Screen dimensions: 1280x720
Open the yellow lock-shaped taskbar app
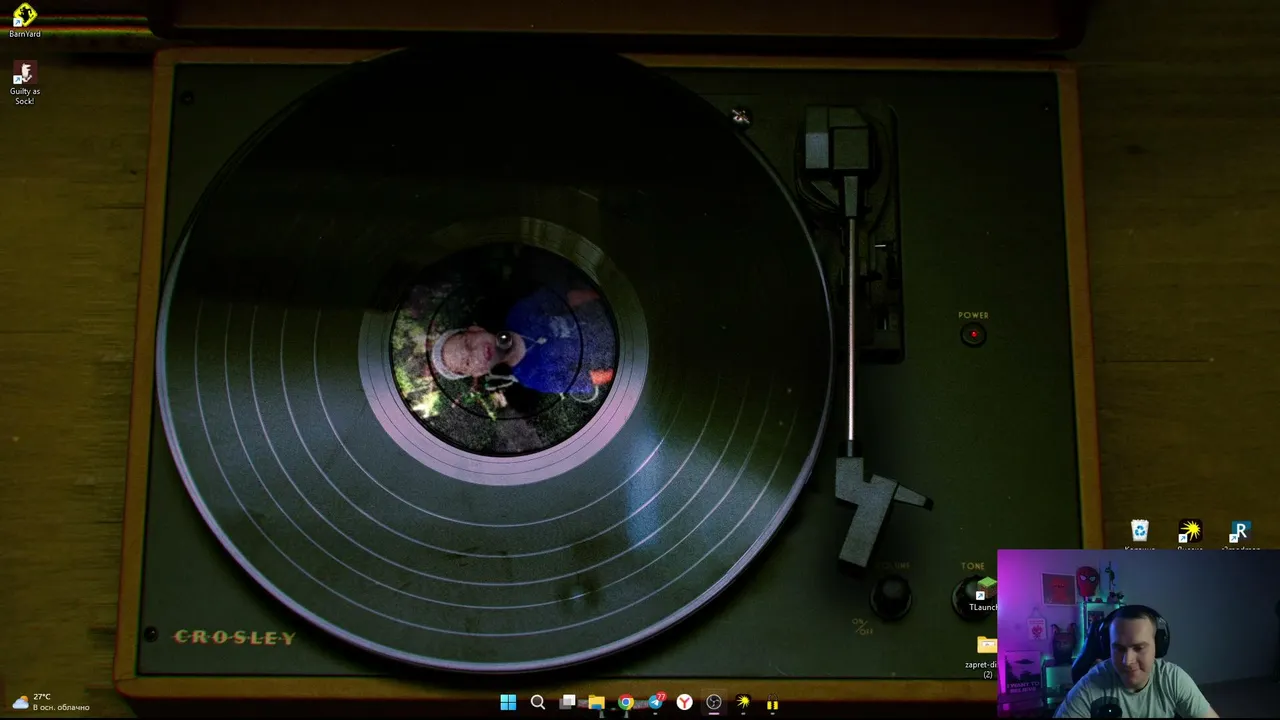tap(772, 702)
